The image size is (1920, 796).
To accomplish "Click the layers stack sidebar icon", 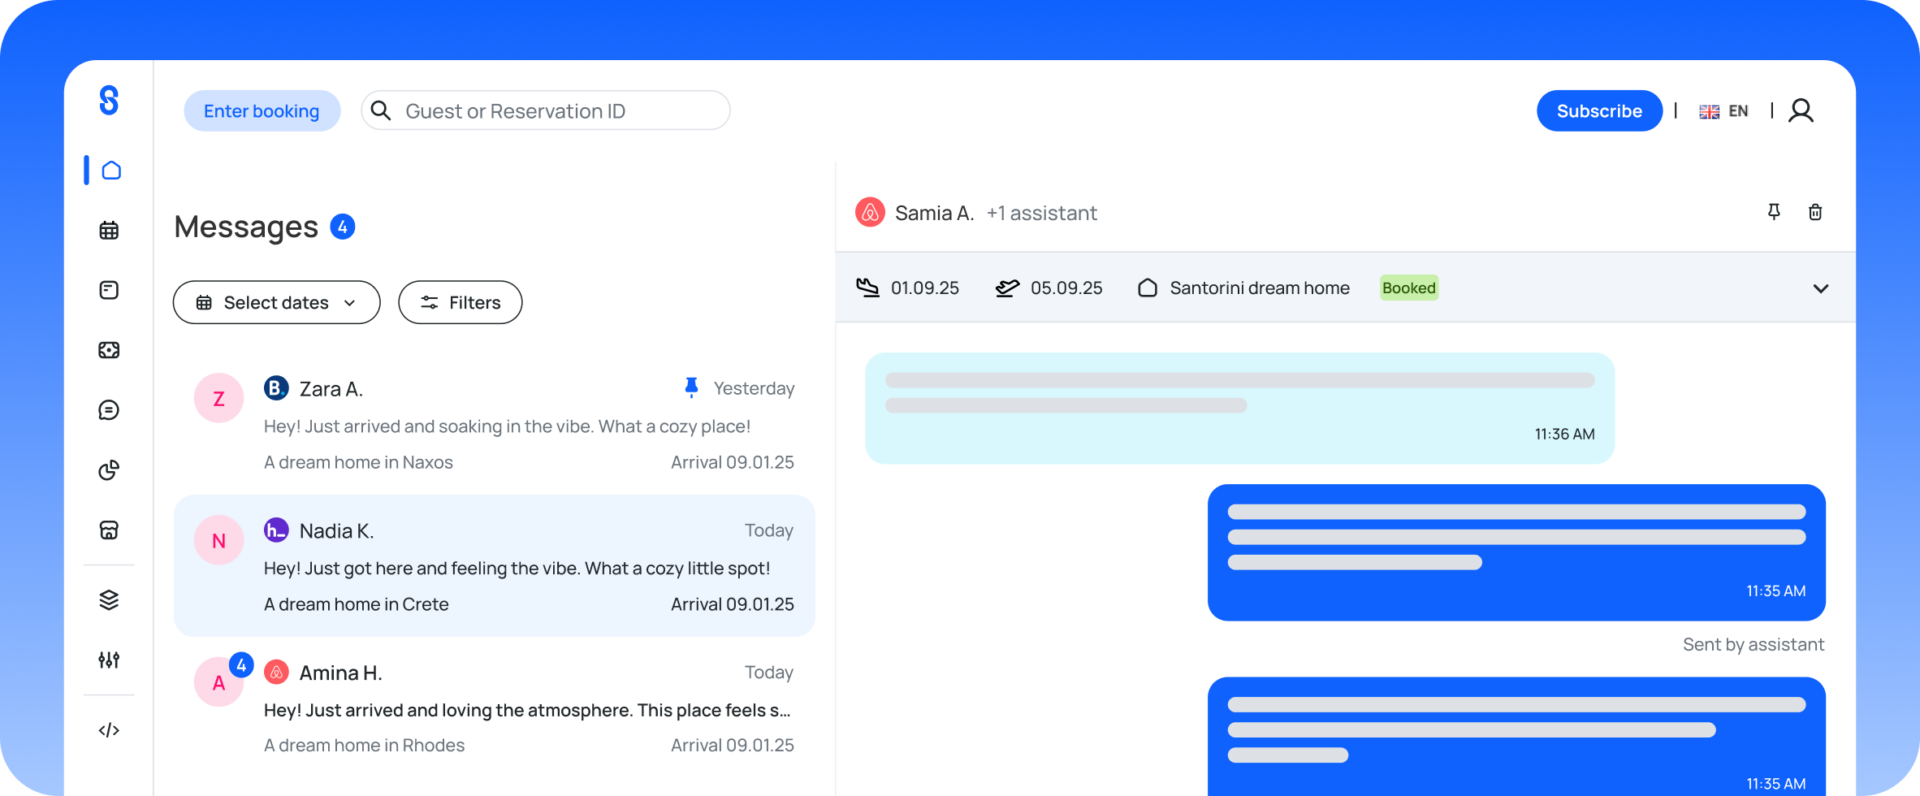I will [109, 600].
